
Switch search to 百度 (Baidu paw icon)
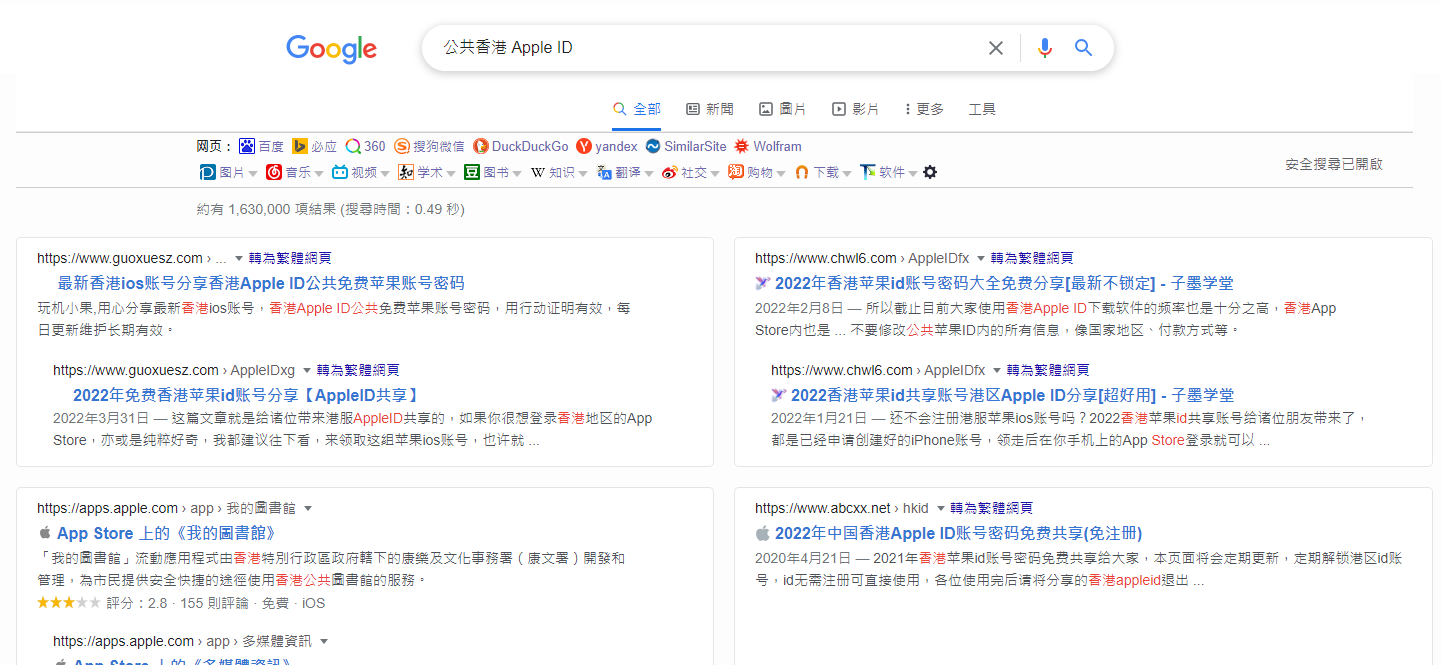tap(261, 146)
